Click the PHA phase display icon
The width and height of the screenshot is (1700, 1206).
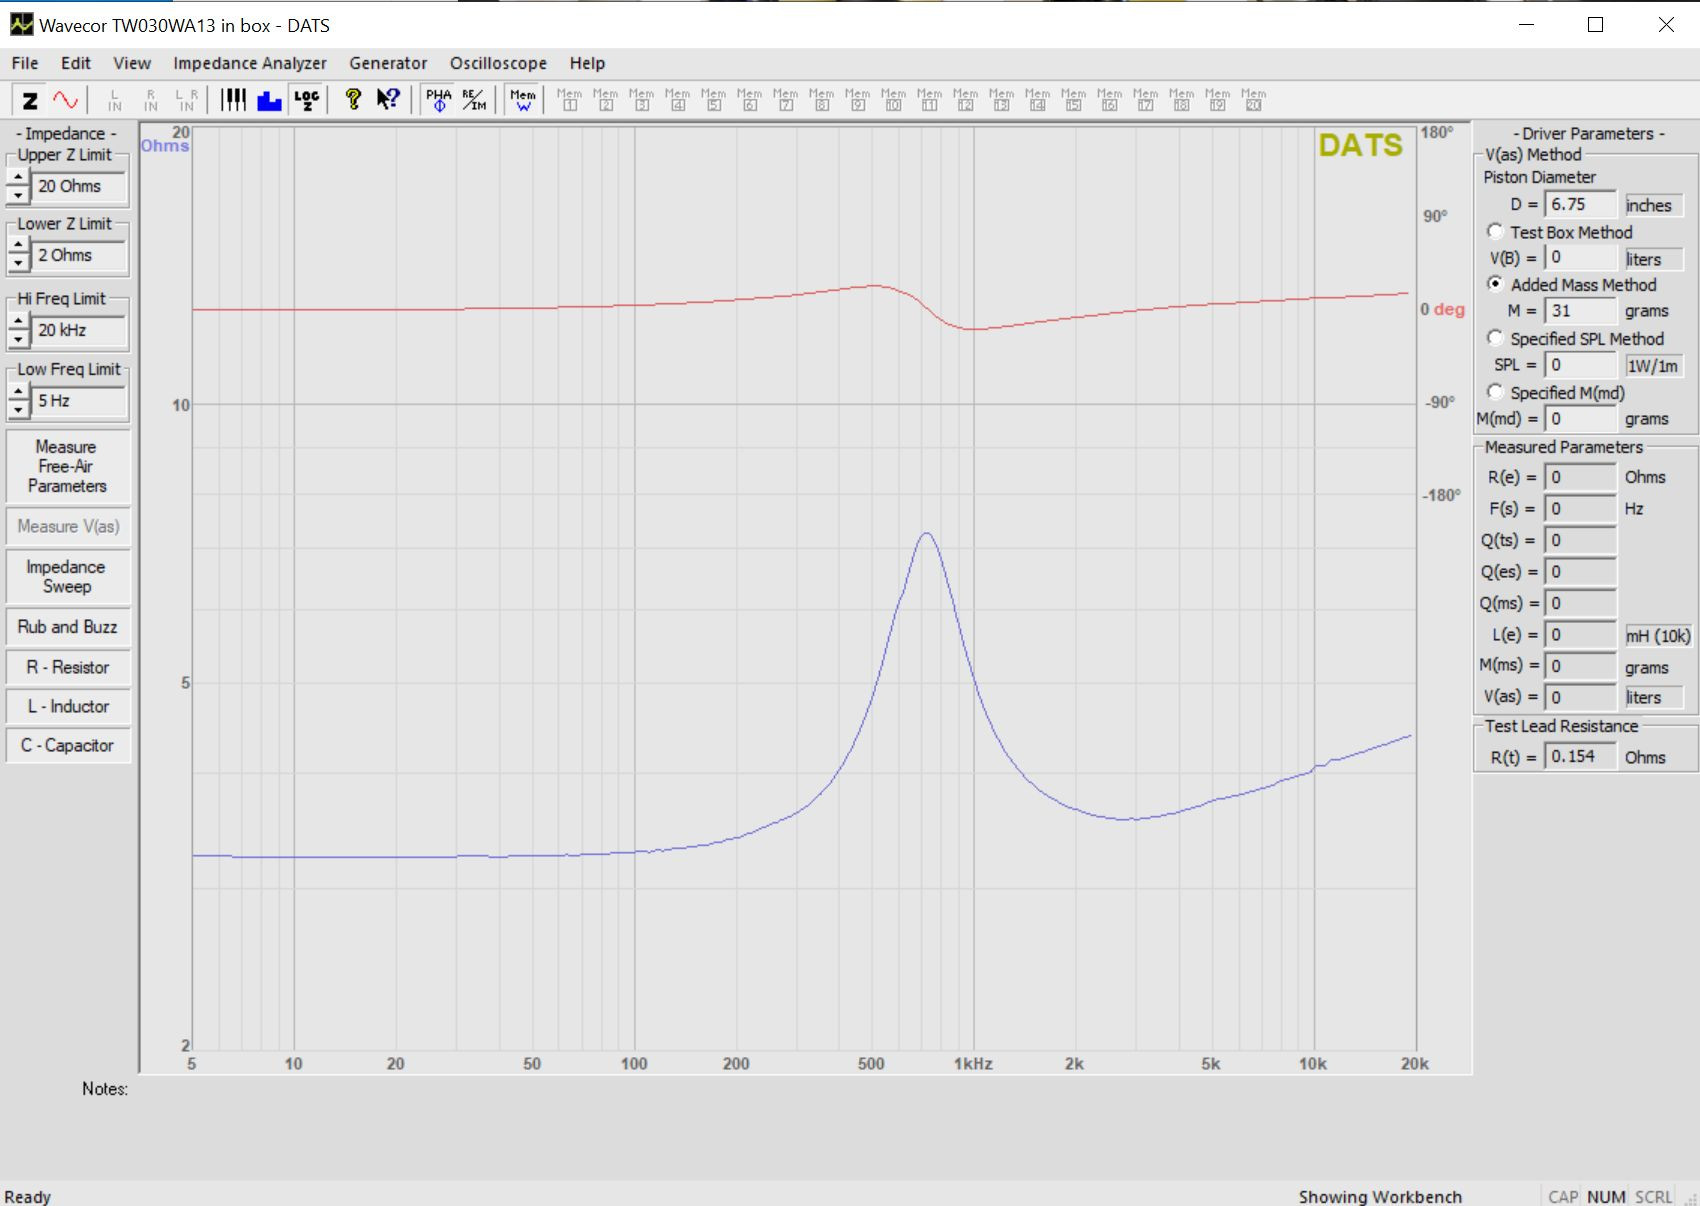click(439, 100)
